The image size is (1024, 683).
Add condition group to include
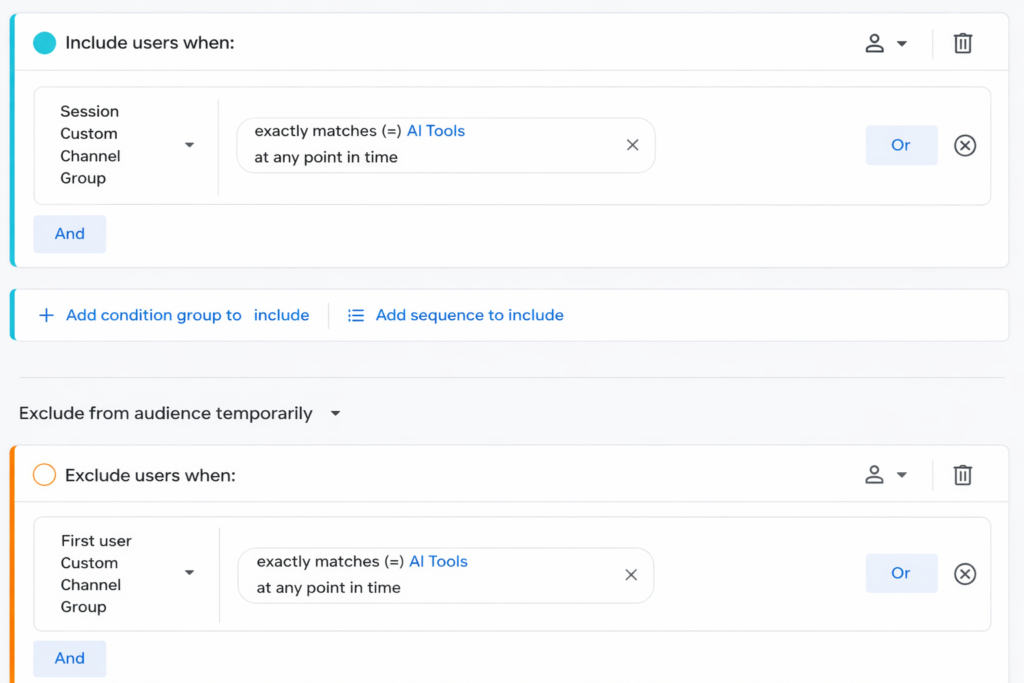[x=173, y=315]
